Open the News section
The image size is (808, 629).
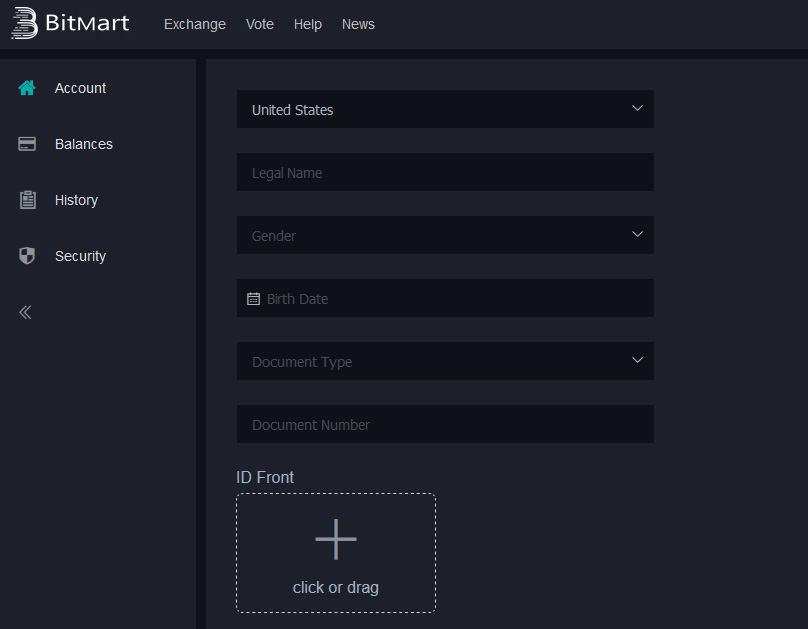pyautogui.click(x=358, y=24)
